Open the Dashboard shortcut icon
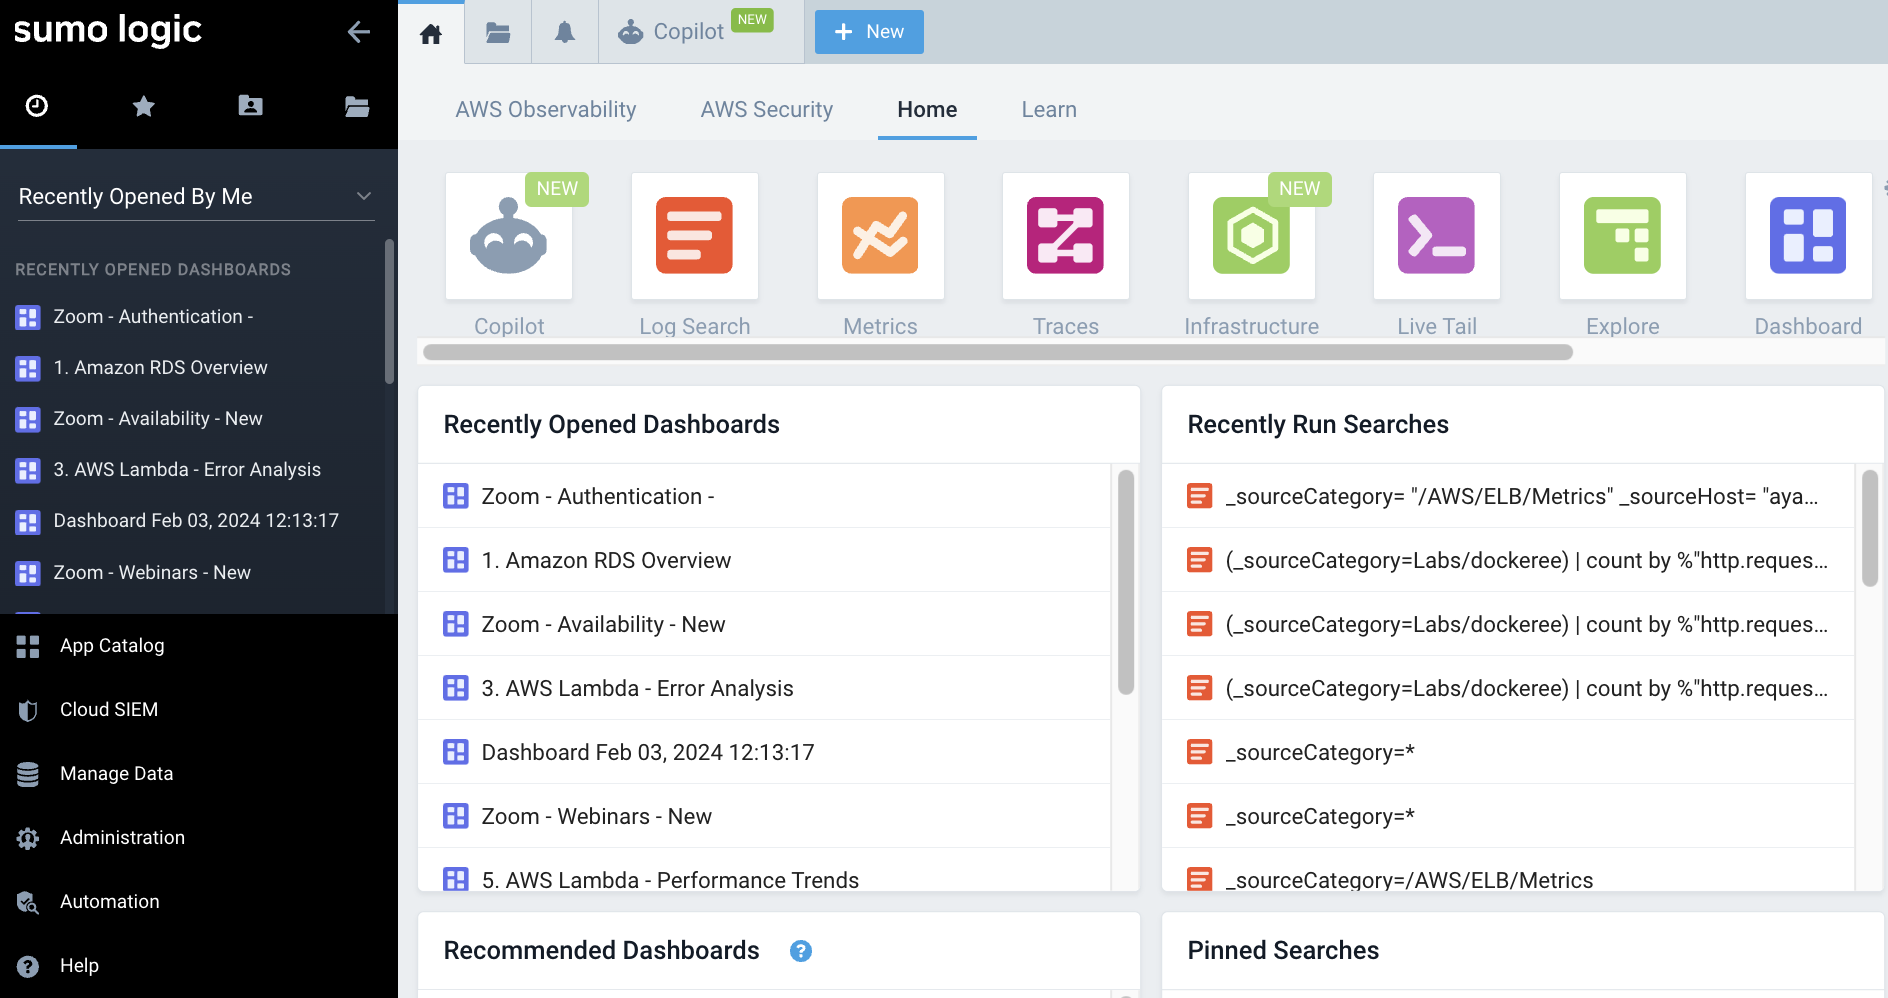Viewport: 1888px width, 998px height. coord(1809,236)
